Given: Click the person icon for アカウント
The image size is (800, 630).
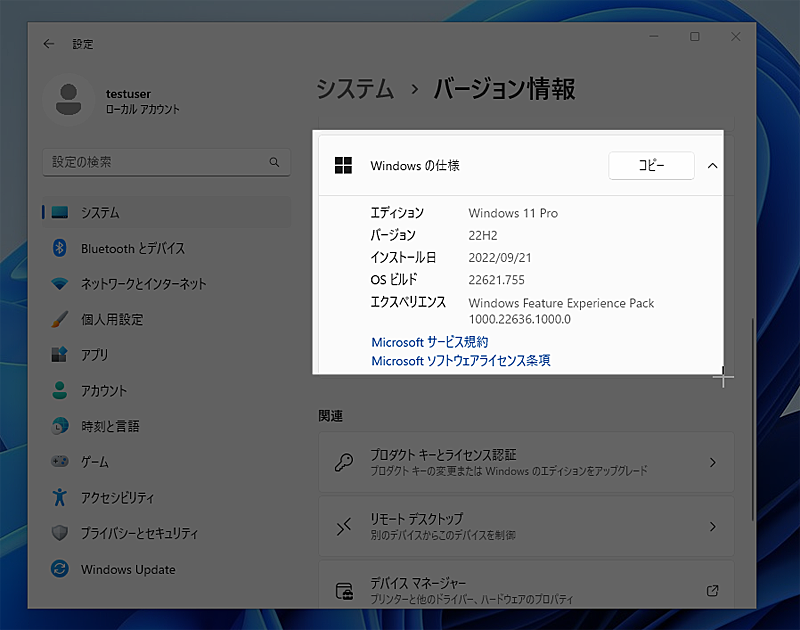Looking at the screenshot, I should [62, 391].
